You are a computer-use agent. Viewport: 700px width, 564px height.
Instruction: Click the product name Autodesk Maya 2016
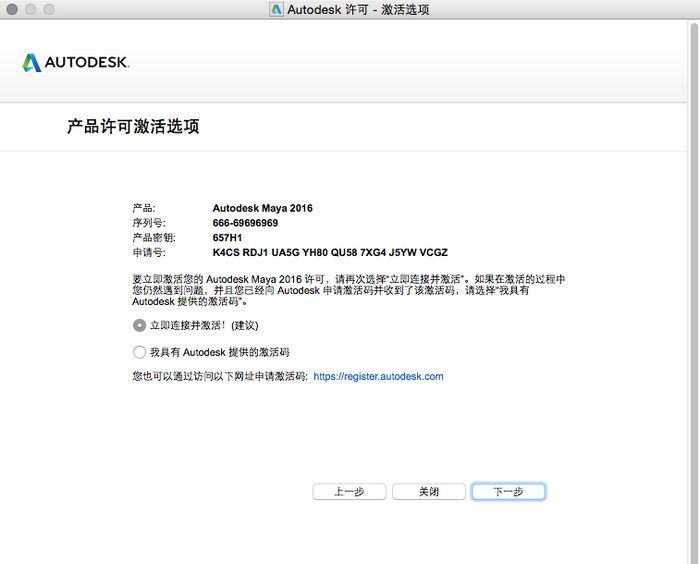262,208
